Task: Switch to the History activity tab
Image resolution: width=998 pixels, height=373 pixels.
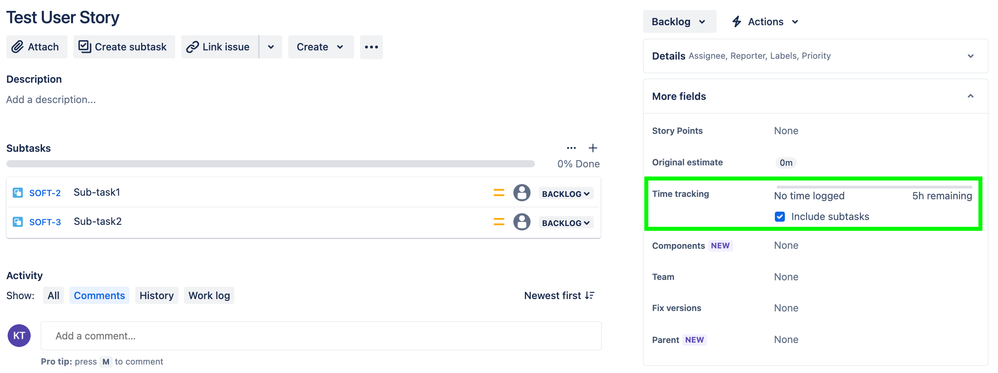Action: click(157, 295)
